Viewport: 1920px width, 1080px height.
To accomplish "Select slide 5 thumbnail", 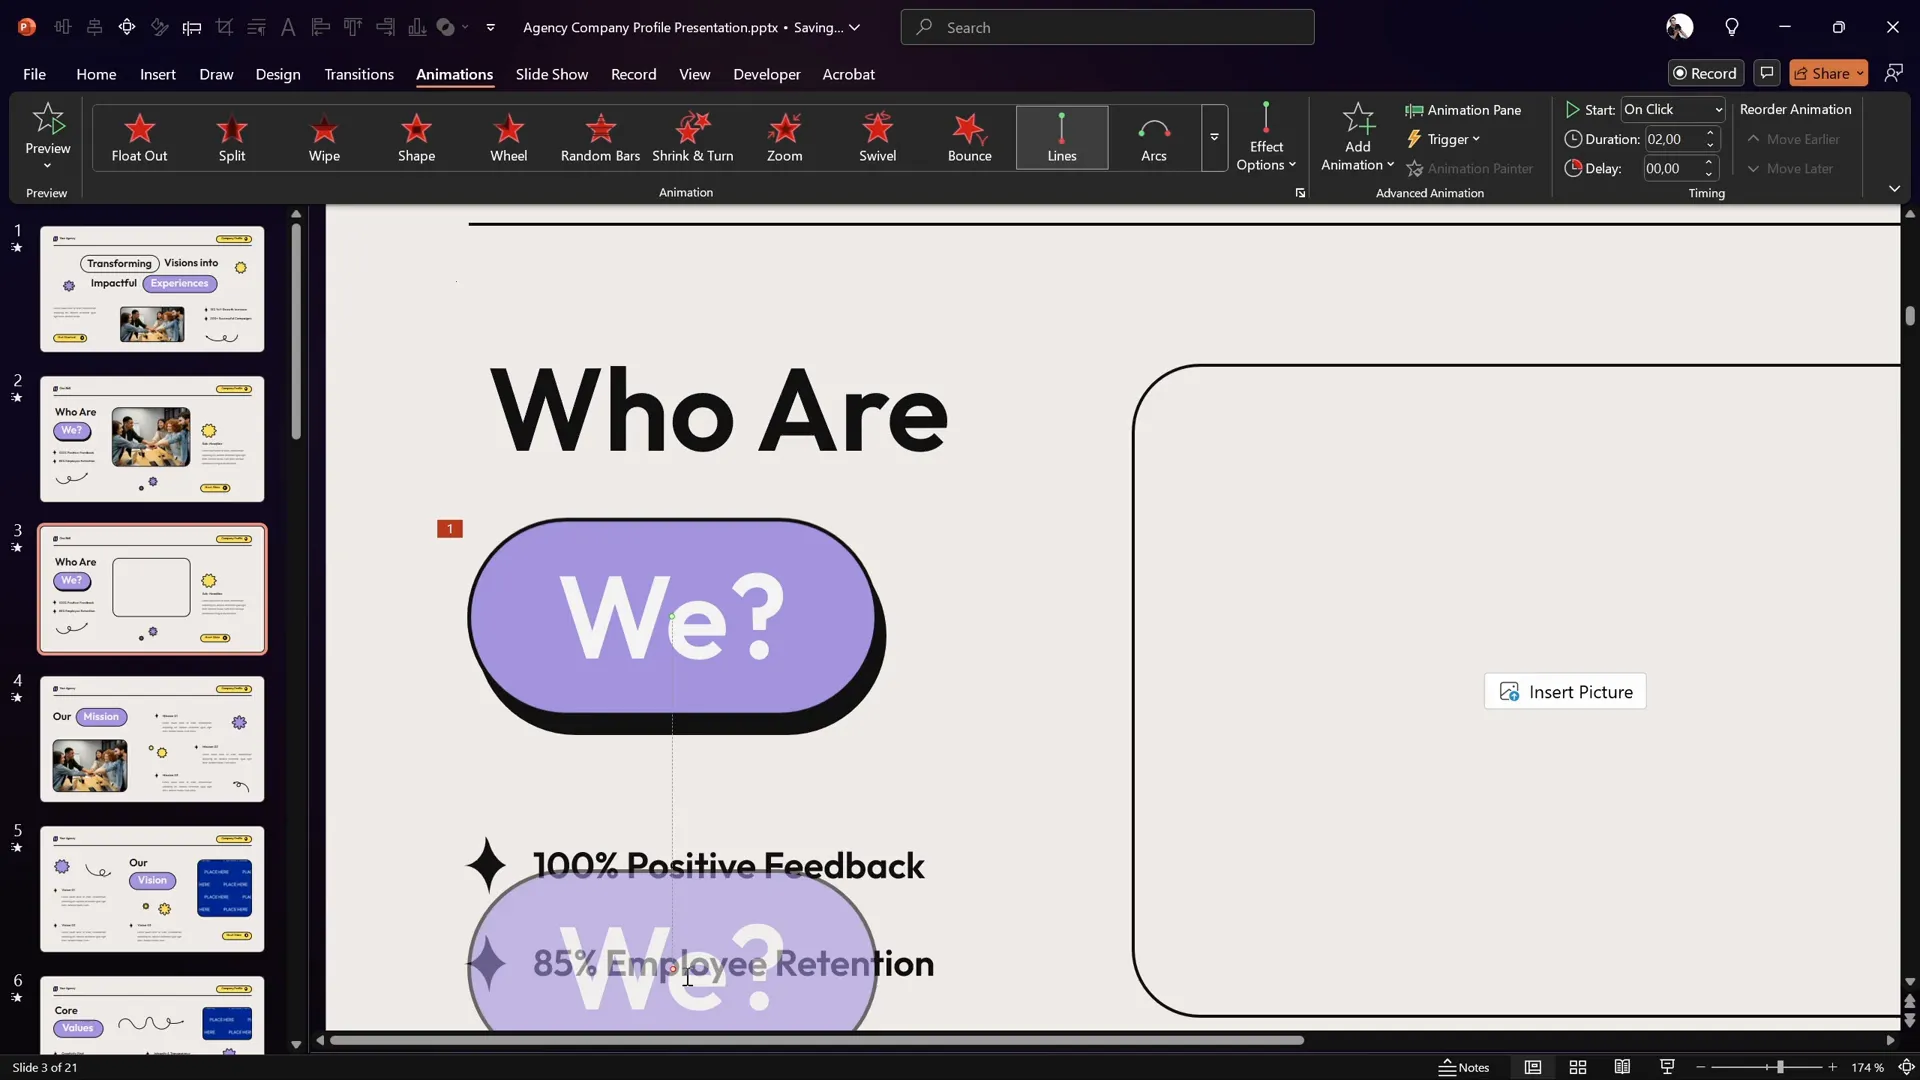I will 152,888.
